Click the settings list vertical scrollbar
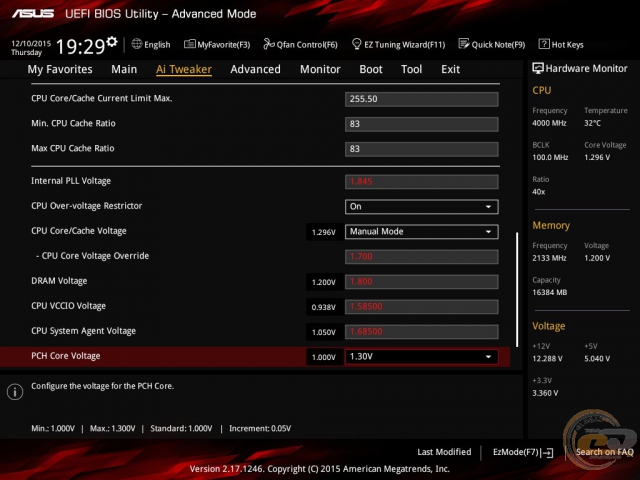This screenshot has width=640, height=480. (517, 290)
